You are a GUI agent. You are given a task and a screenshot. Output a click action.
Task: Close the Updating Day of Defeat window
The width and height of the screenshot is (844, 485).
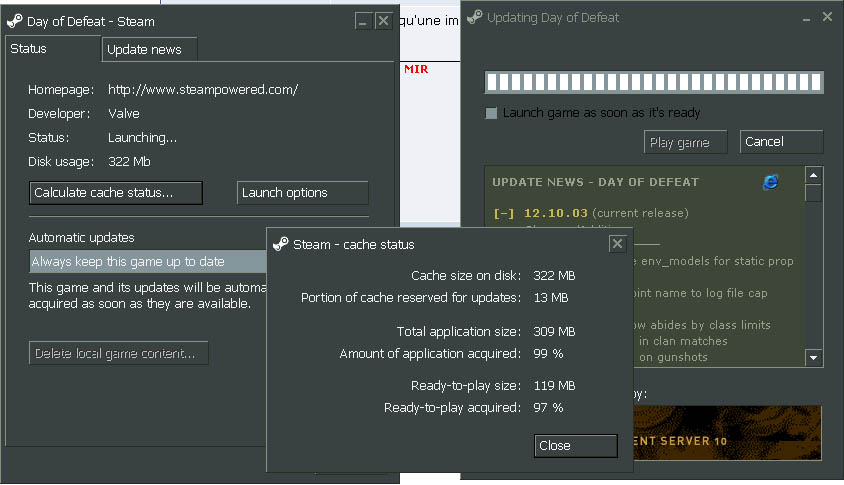(x=827, y=17)
